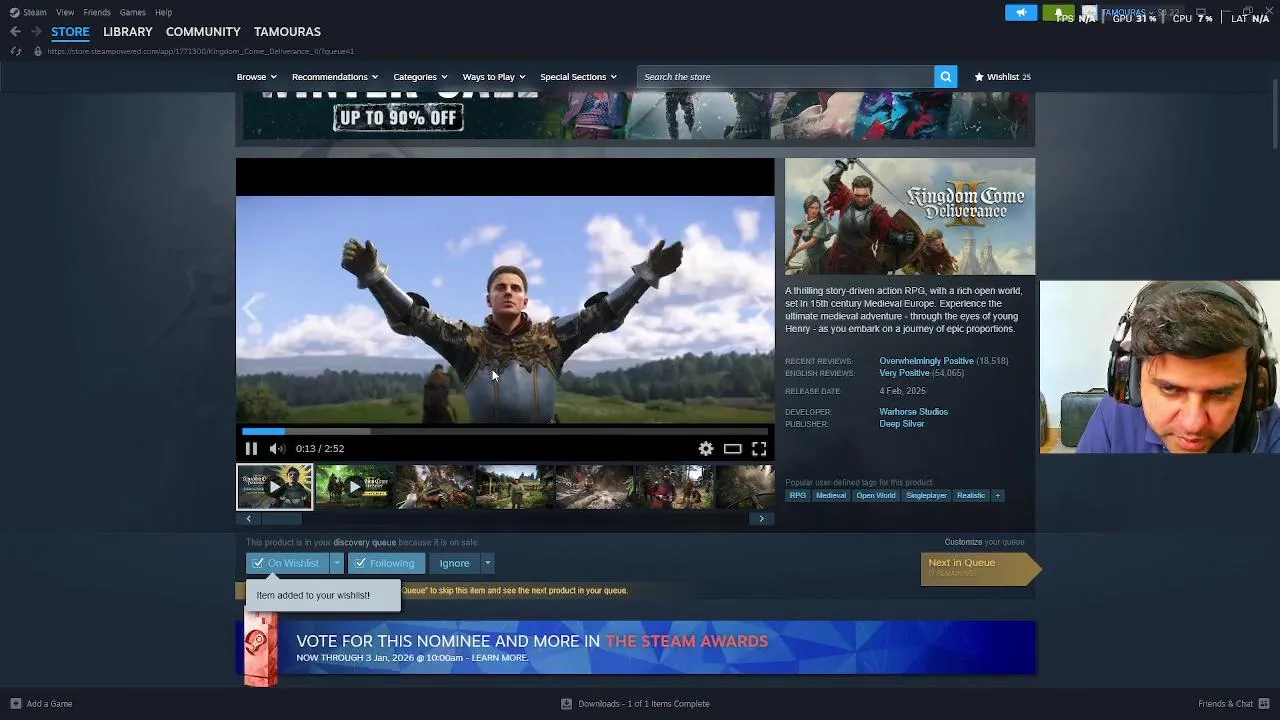Open the Games menu
Screen dimensions: 1280x720
[133, 13]
